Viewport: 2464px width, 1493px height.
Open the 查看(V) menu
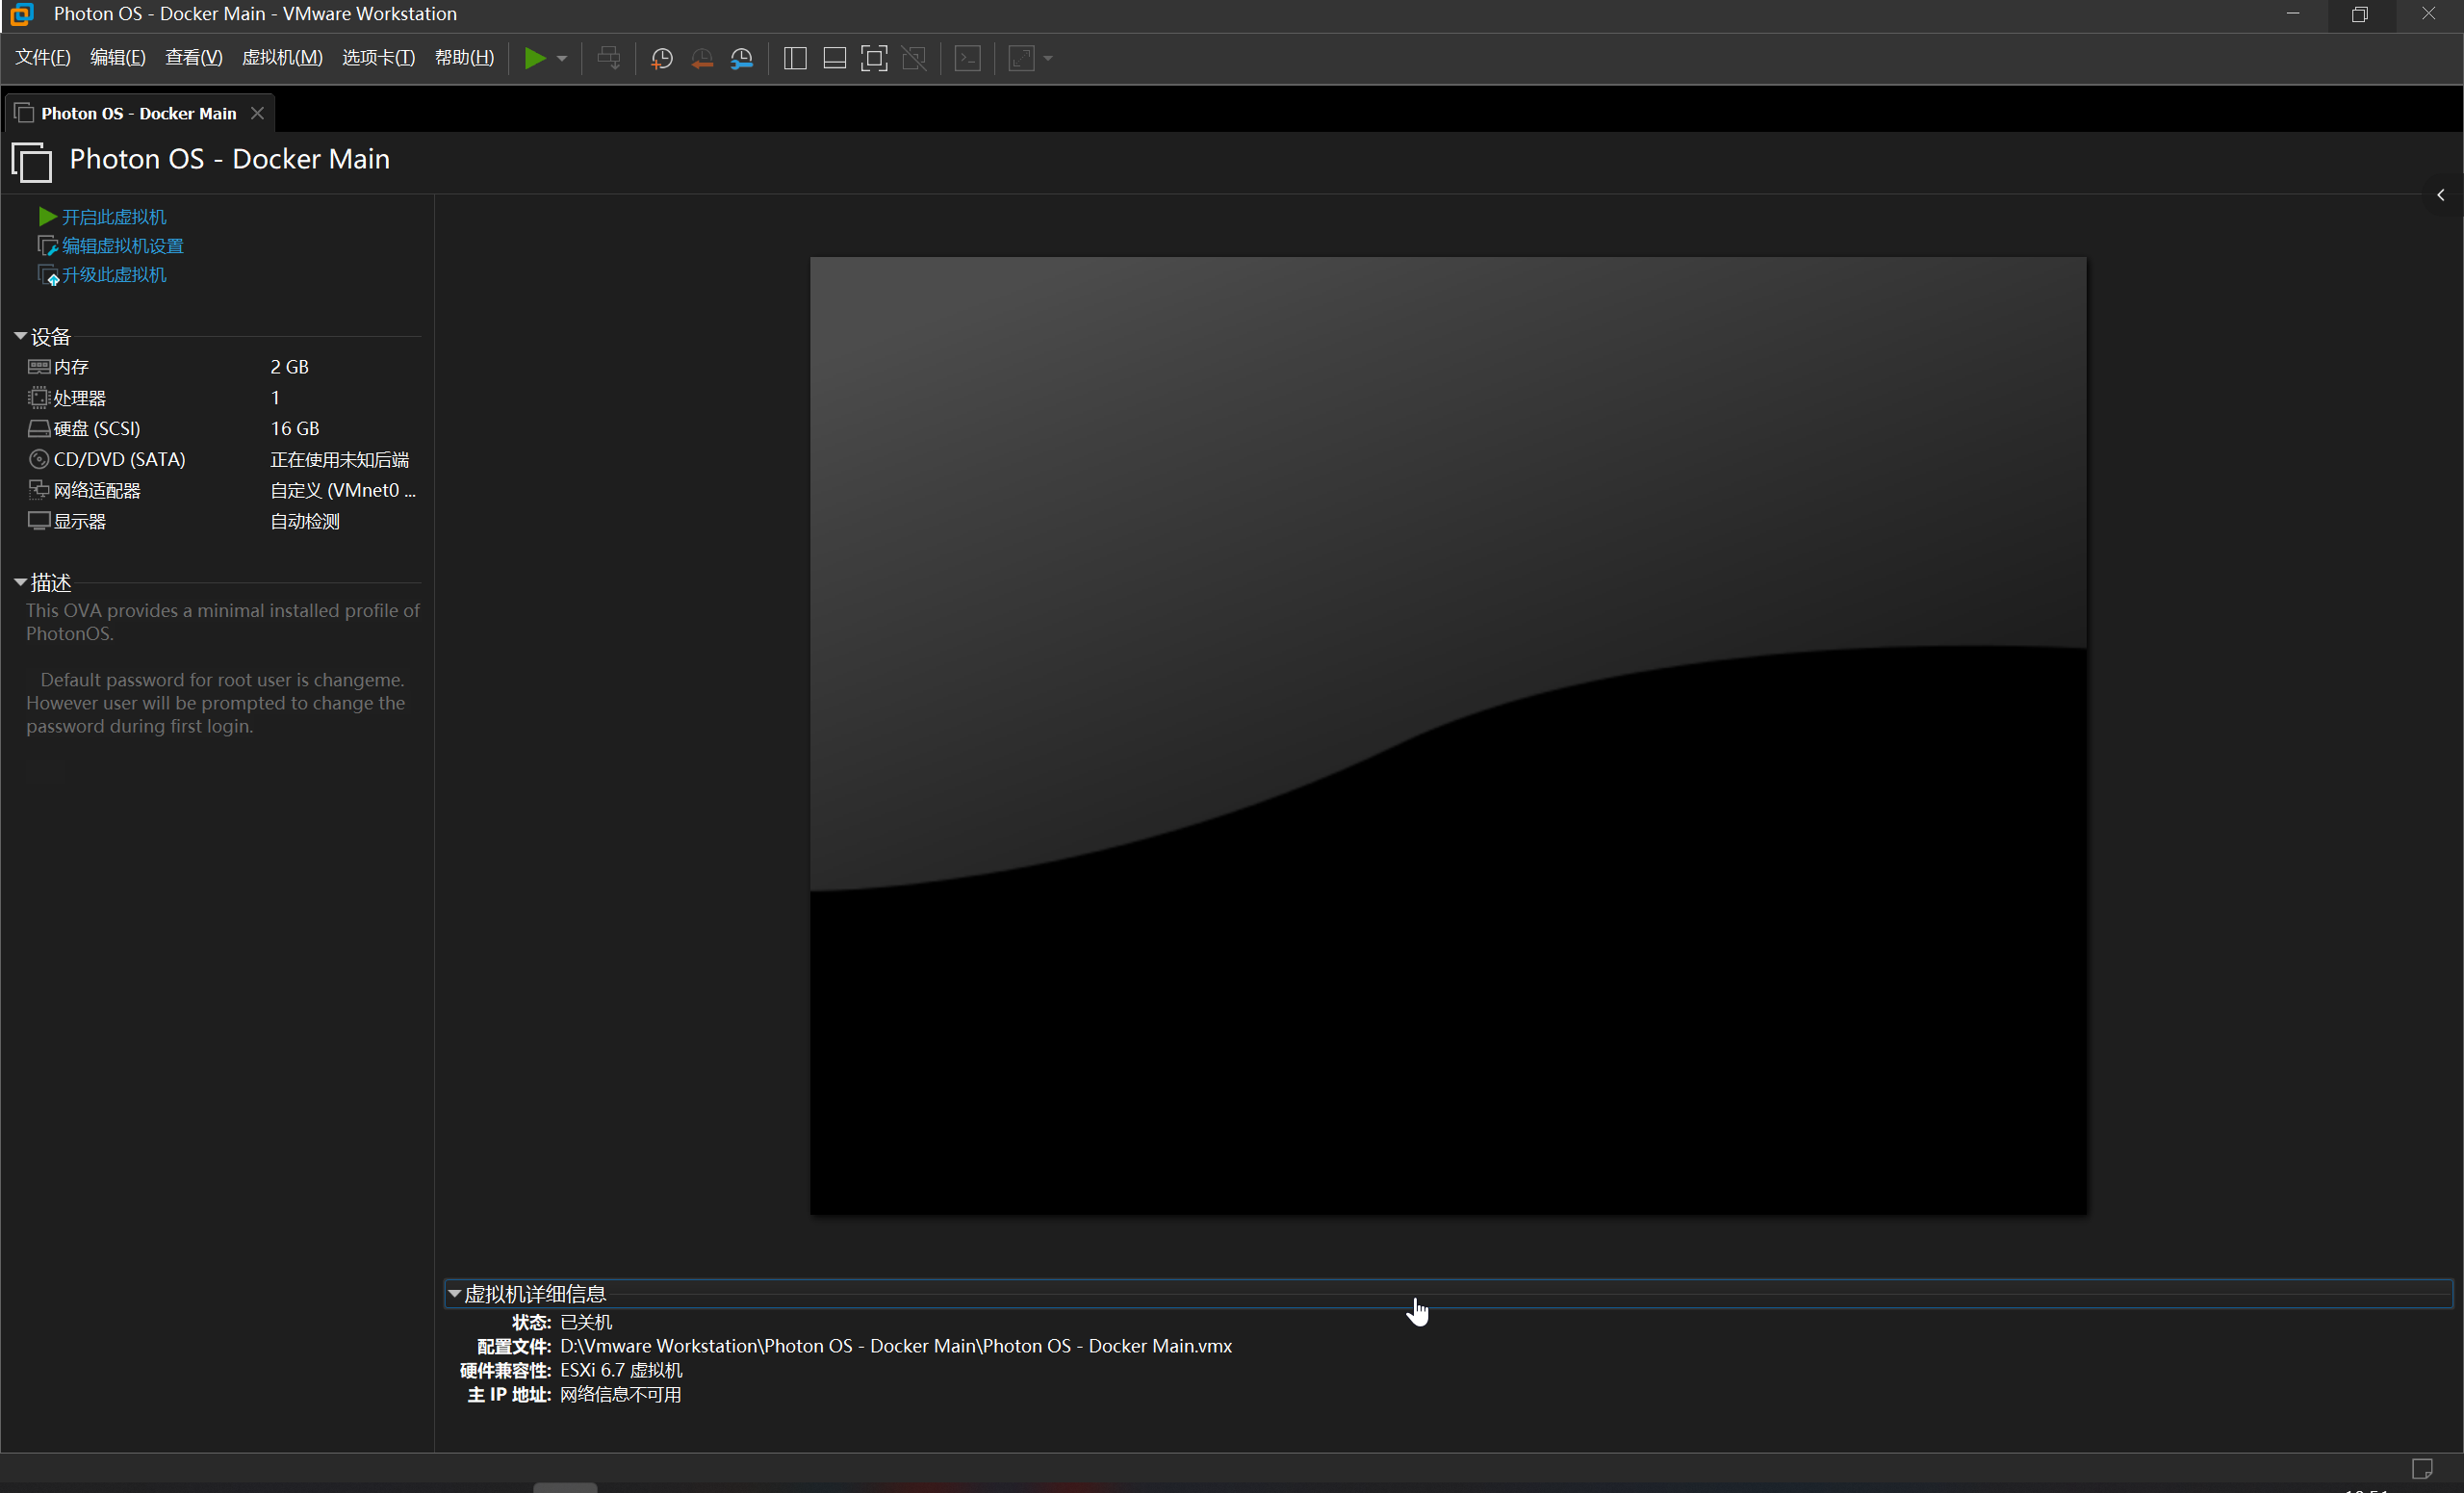[x=194, y=58]
